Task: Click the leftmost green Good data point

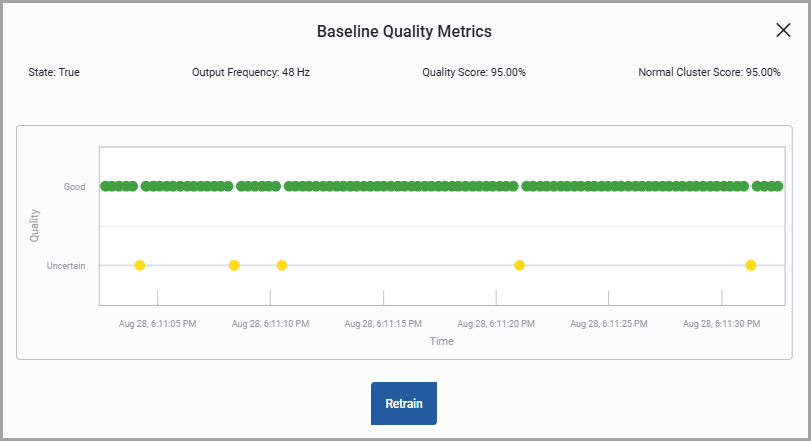Action: coord(105,186)
